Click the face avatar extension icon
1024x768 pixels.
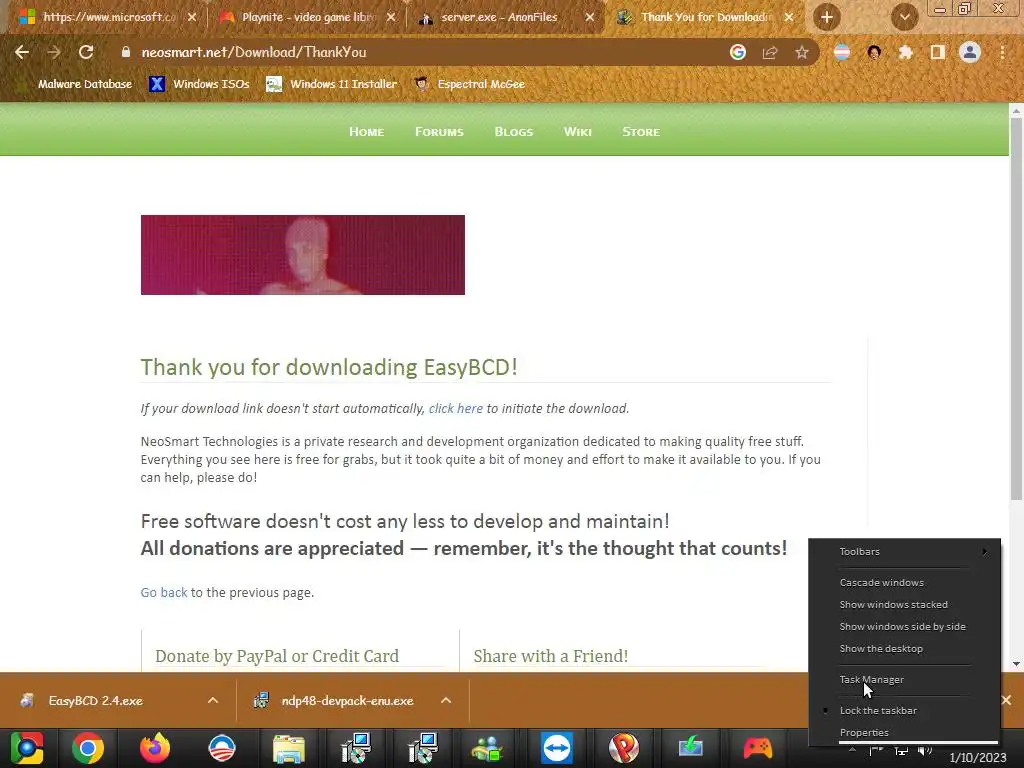click(874, 52)
